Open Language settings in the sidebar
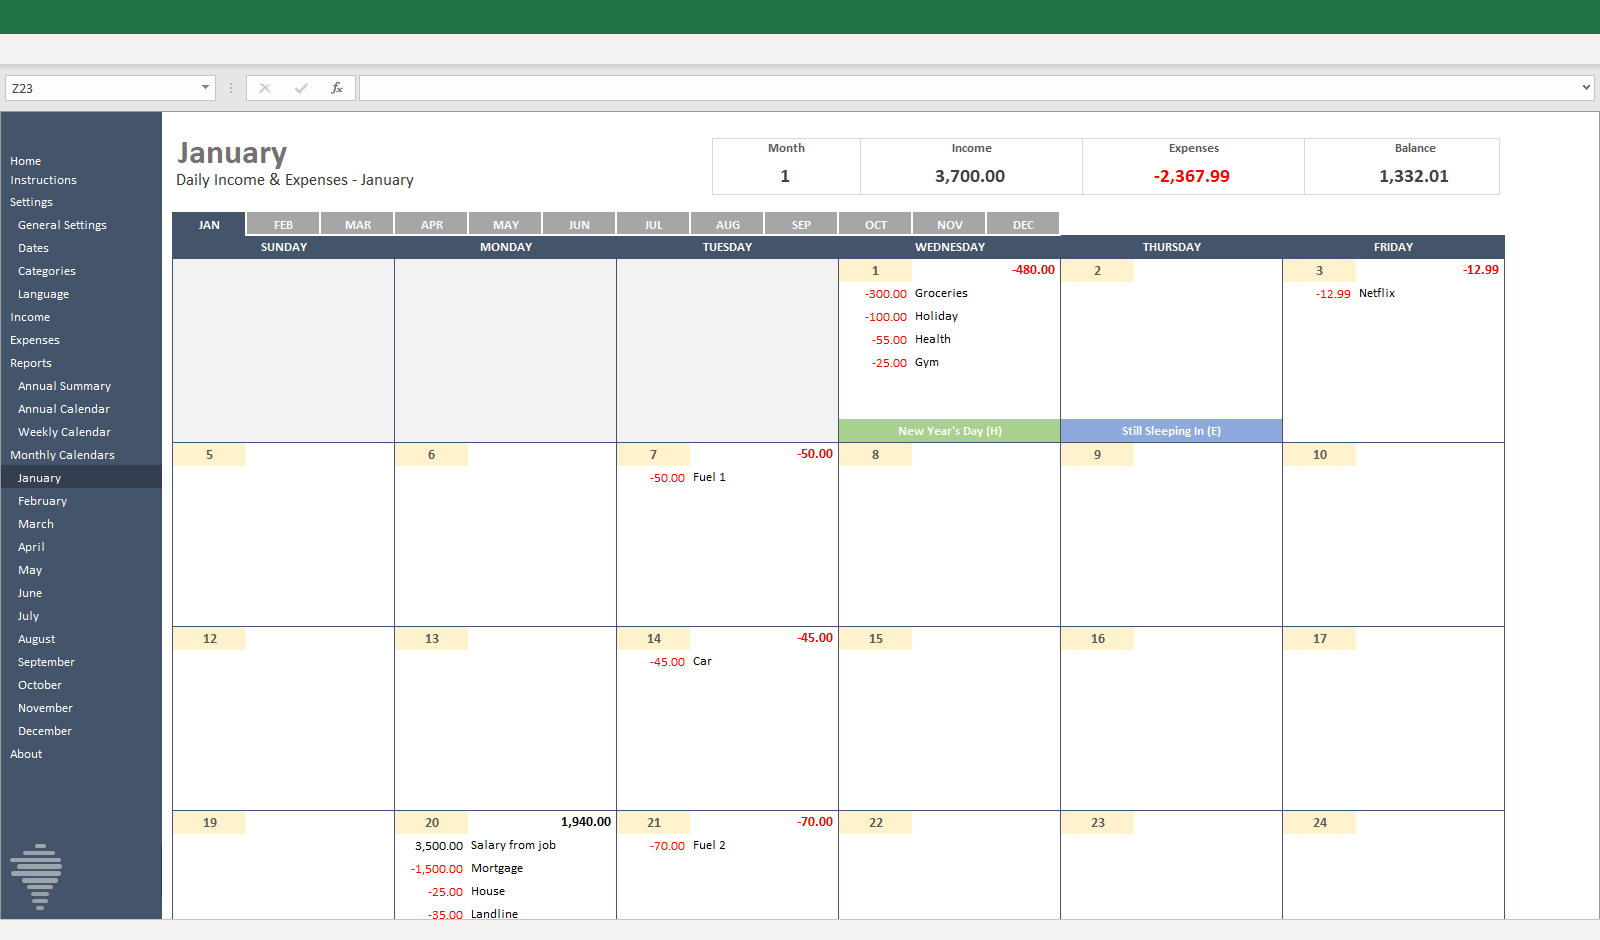1600x940 pixels. coord(43,294)
